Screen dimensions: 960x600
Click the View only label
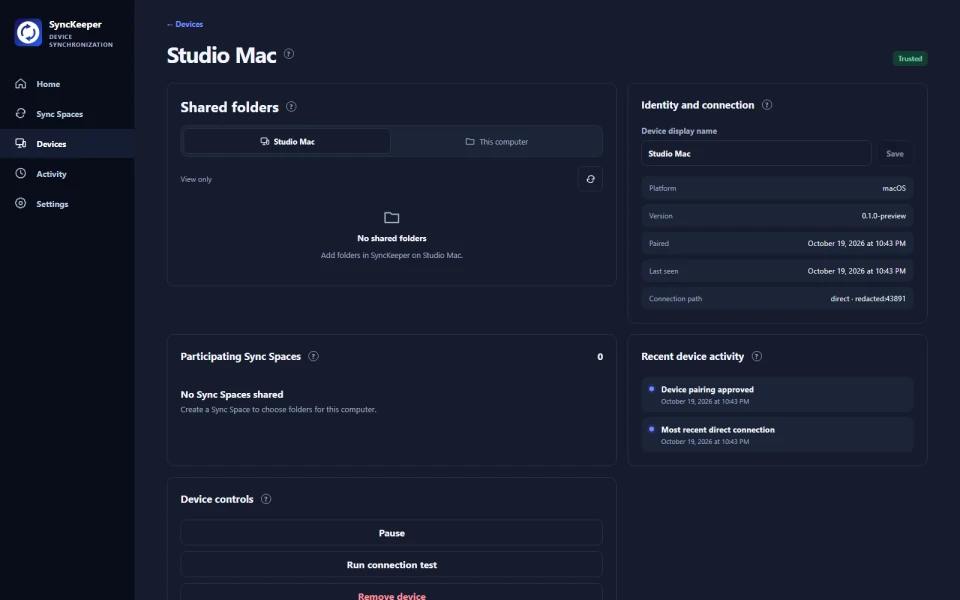(196, 179)
